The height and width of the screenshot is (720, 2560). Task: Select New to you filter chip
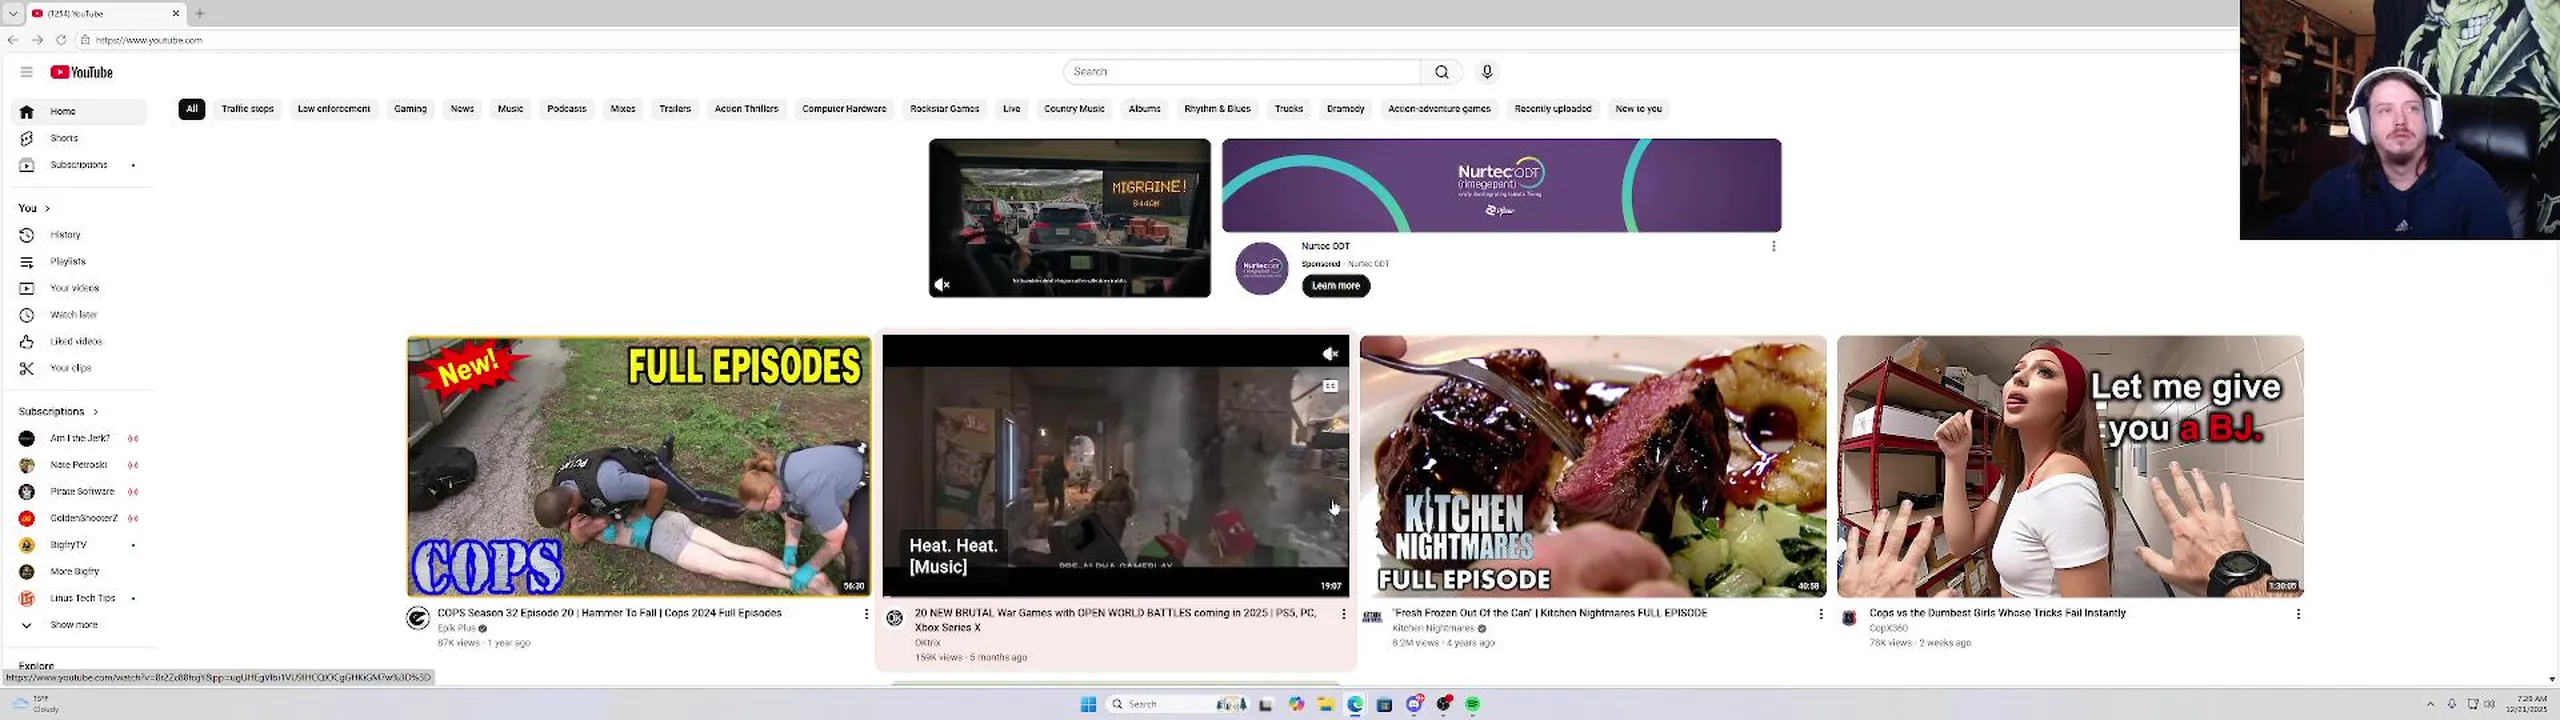click(x=1638, y=109)
